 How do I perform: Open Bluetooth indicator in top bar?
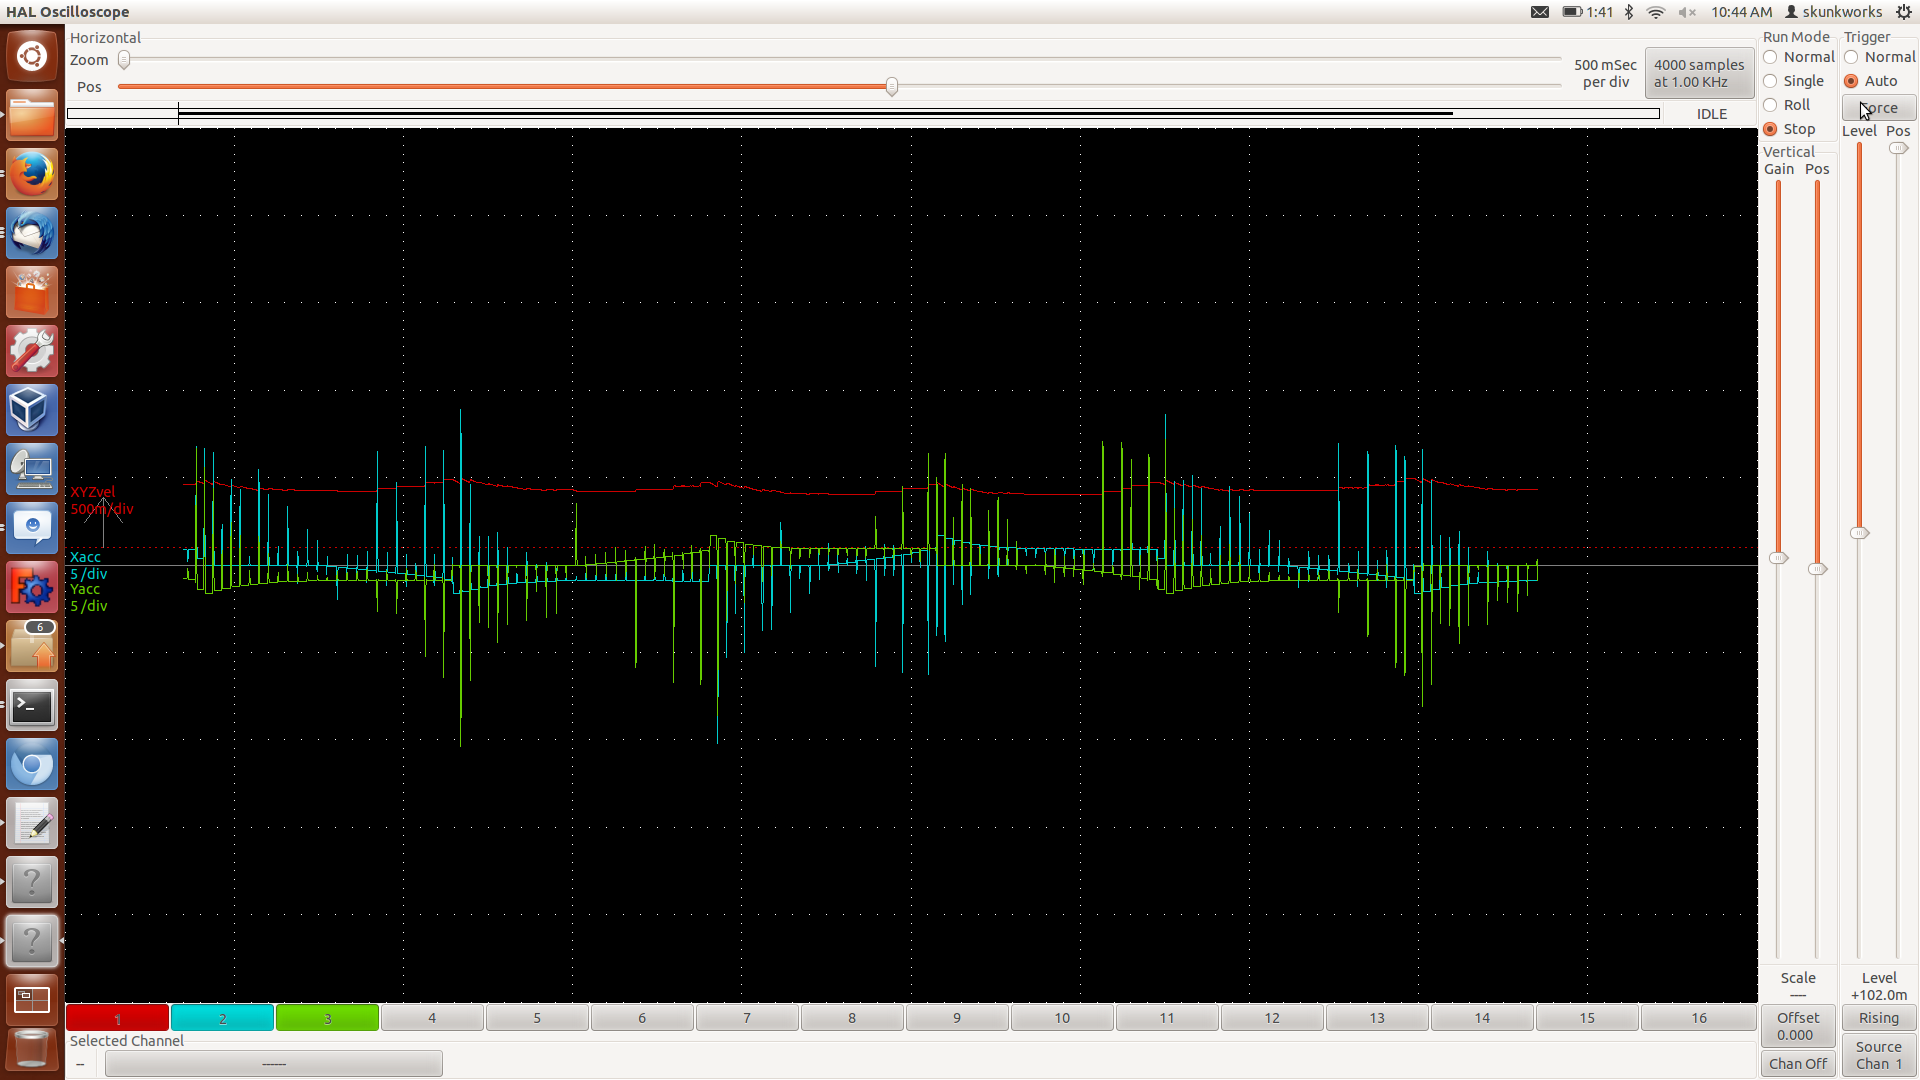(1629, 12)
